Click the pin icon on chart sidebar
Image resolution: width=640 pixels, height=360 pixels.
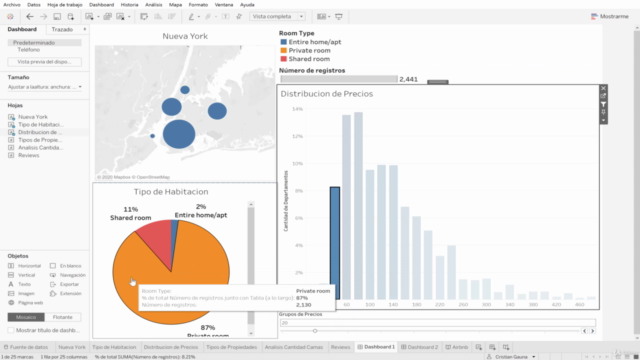click(x=603, y=112)
